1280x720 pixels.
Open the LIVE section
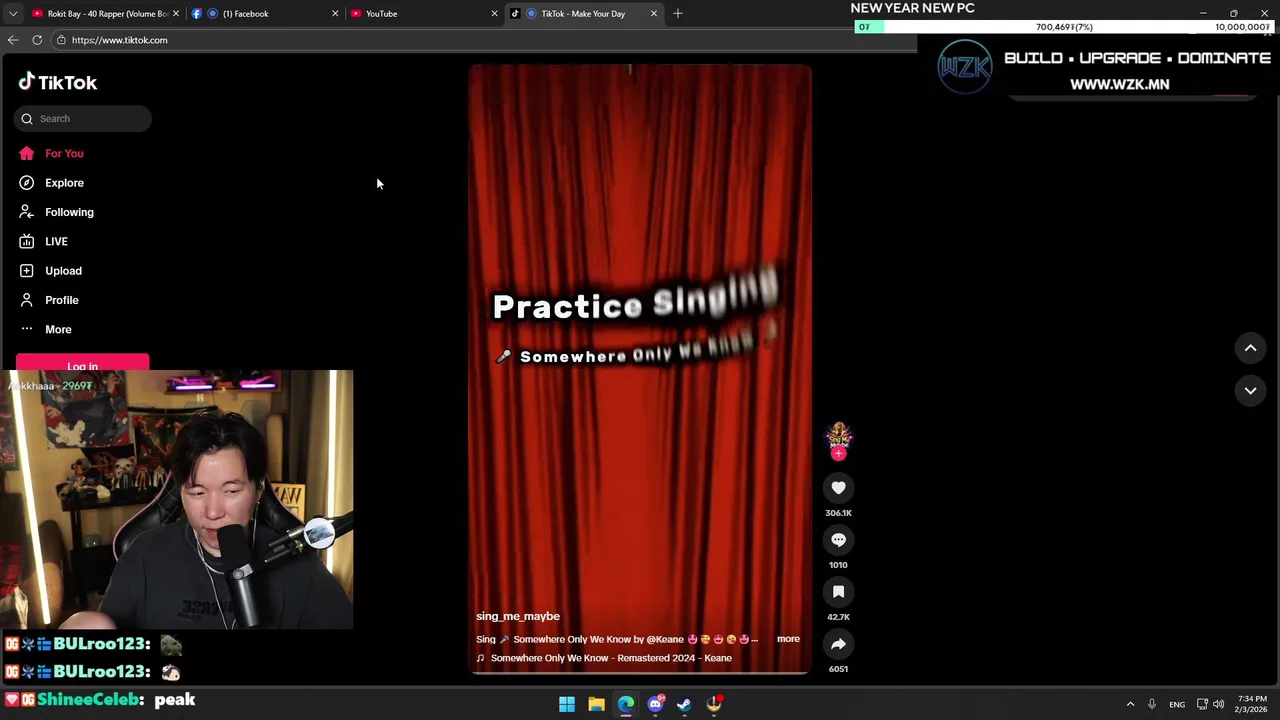tap(56, 241)
